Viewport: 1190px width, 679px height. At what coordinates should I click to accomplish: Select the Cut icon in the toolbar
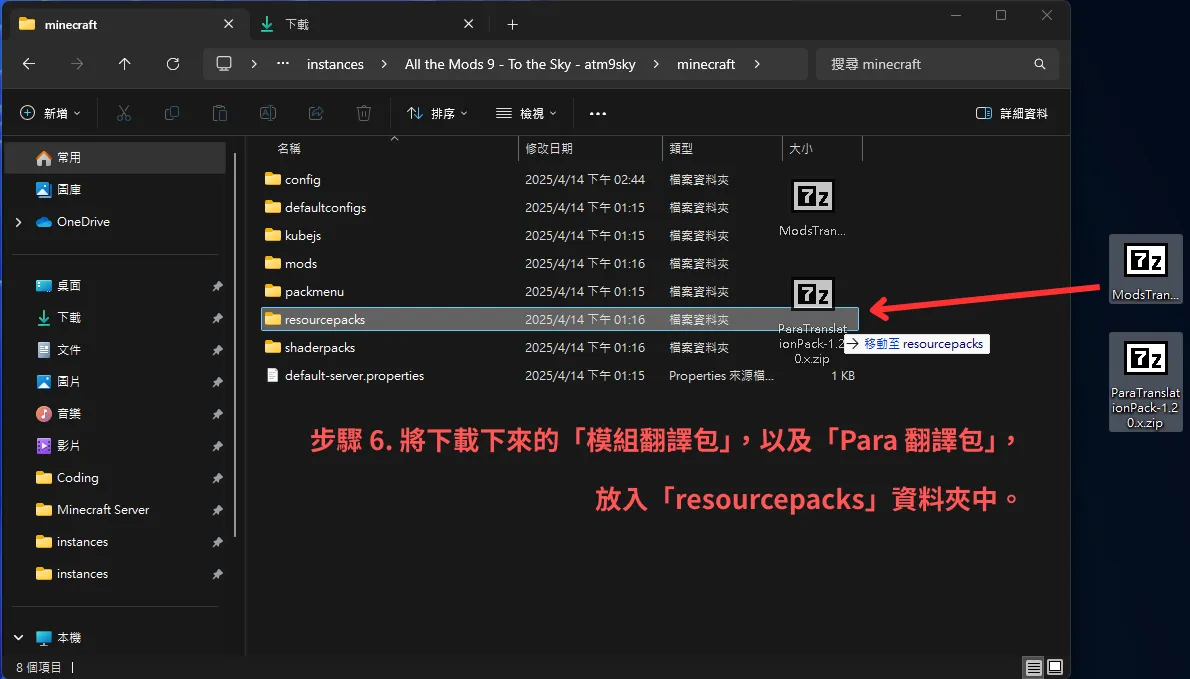tap(123, 112)
